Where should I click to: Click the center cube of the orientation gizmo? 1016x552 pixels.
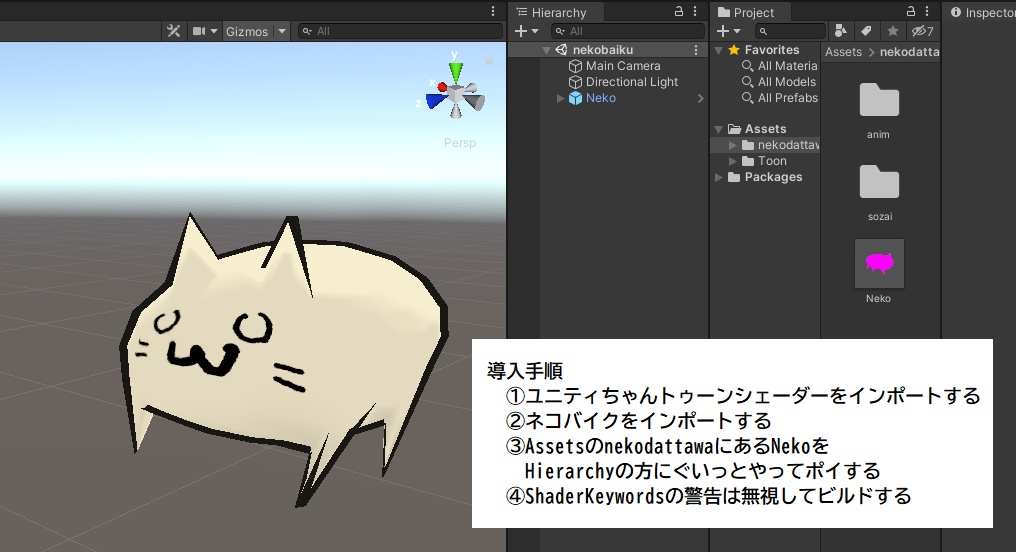tap(456, 95)
